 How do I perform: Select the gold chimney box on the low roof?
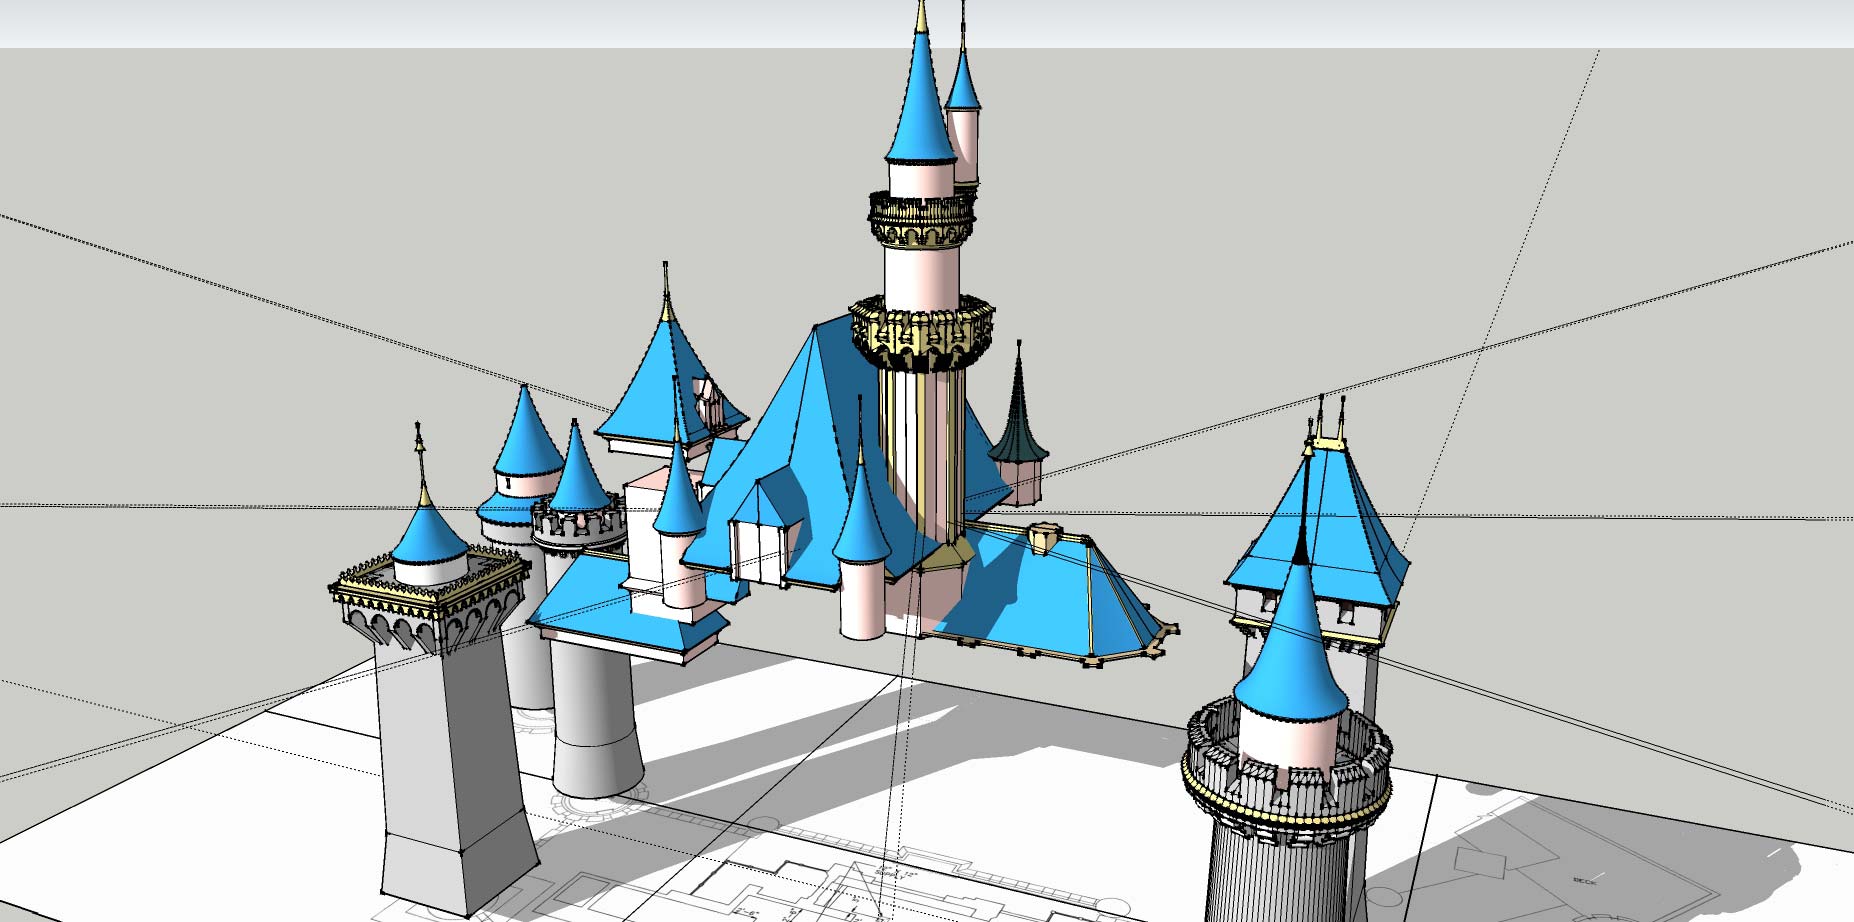click(x=1044, y=538)
